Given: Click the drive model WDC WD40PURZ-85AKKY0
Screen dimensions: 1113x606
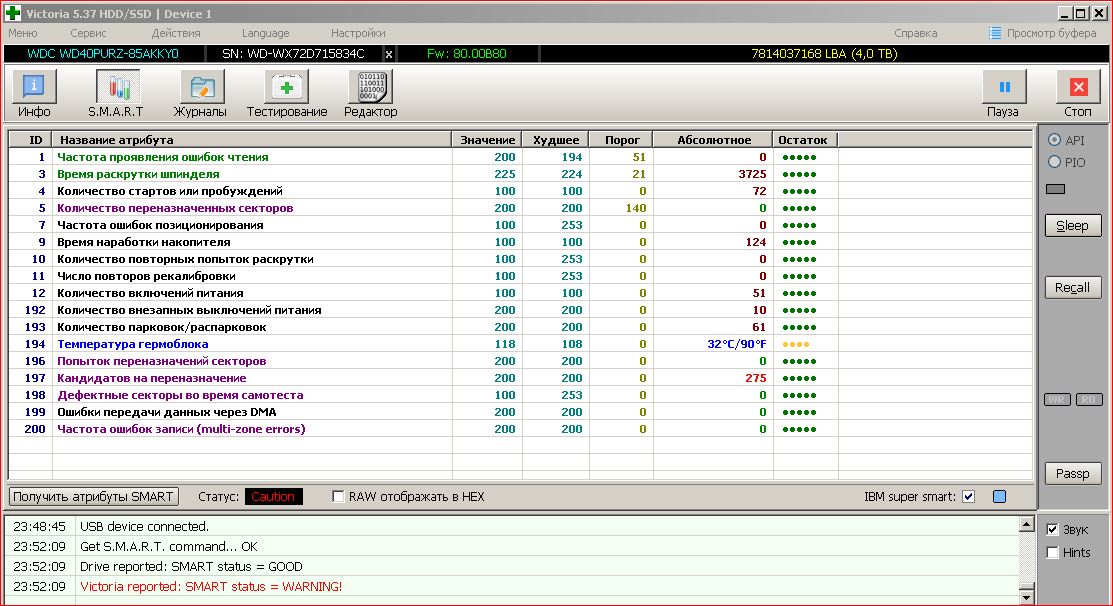Looking at the screenshot, I should pos(103,54).
